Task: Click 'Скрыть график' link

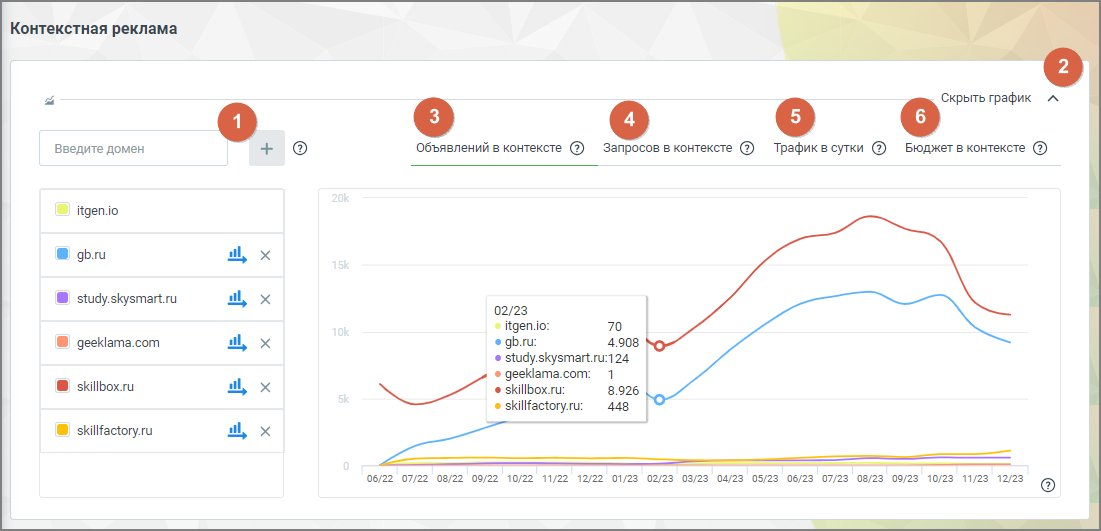Action: (986, 99)
